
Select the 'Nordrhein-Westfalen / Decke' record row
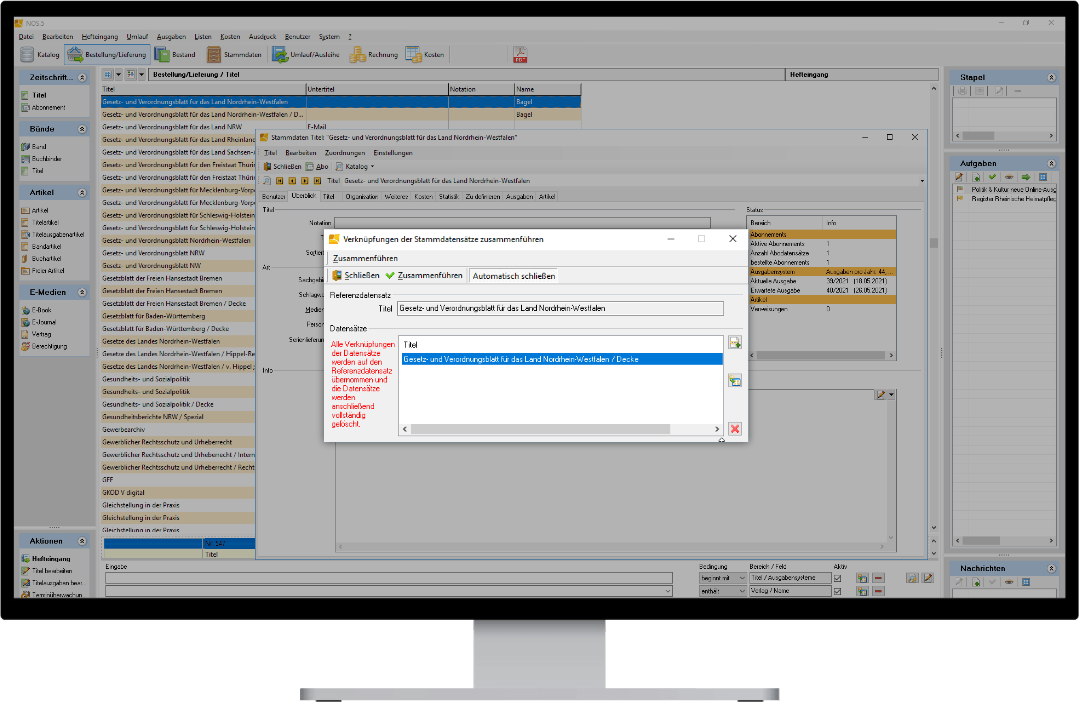click(x=562, y=359)
